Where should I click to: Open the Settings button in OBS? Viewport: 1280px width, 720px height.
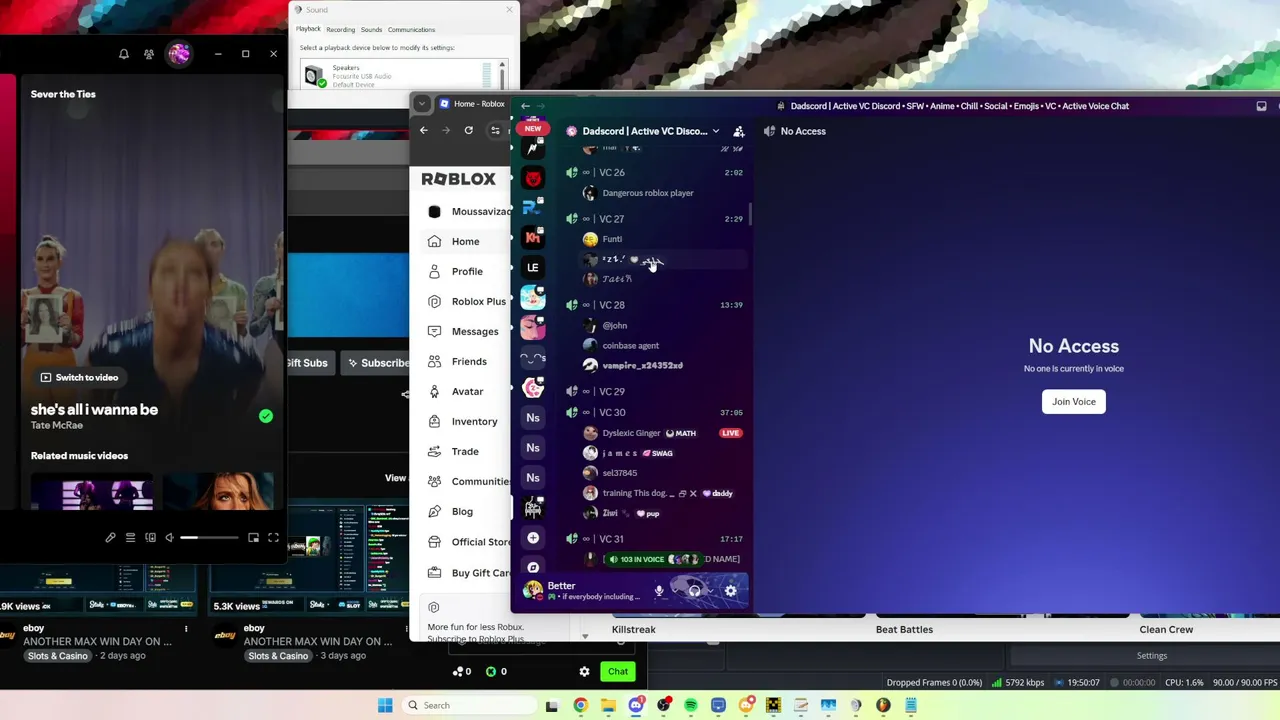pos(1152,656)
